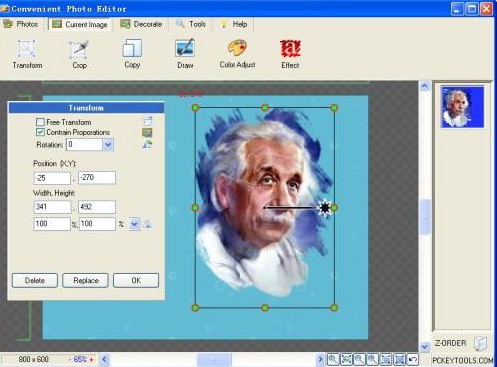Click the top-left green handle of selection
This screenshot has height=367, width=497.
(x=195, y=108)
